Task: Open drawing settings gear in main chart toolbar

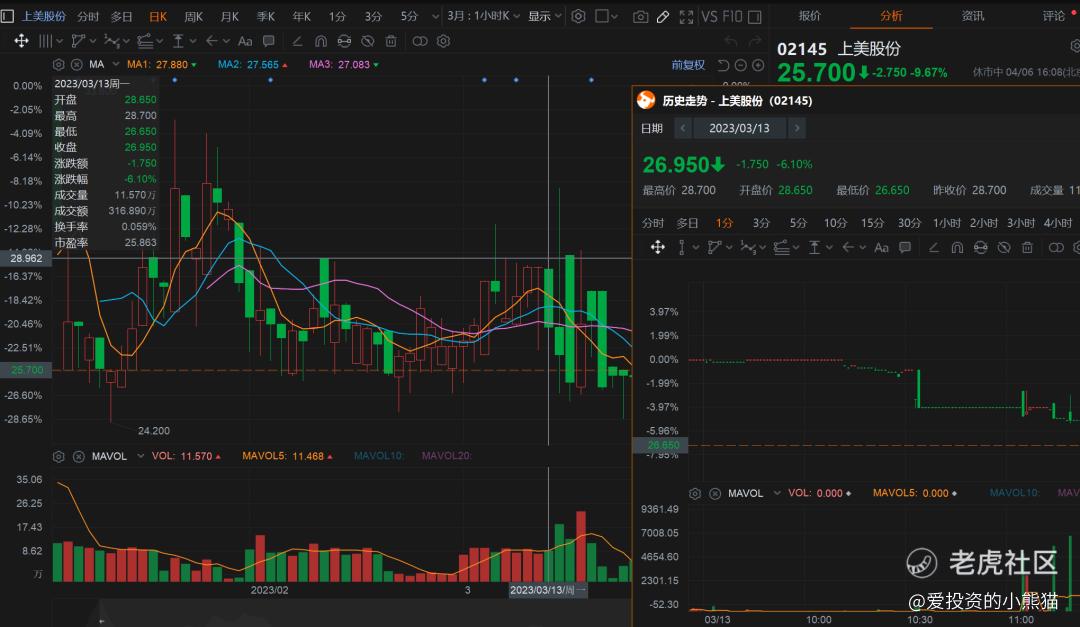Action: pos(444,41)
